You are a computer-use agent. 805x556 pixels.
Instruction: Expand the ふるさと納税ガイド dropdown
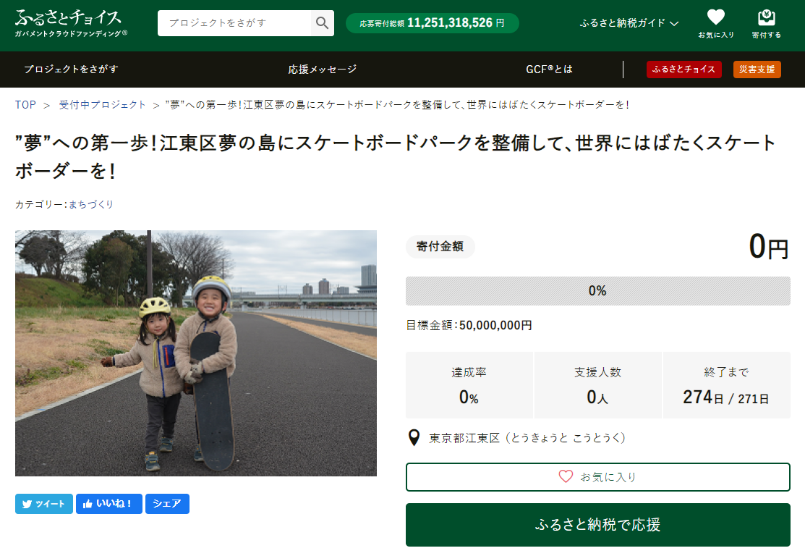629,23
